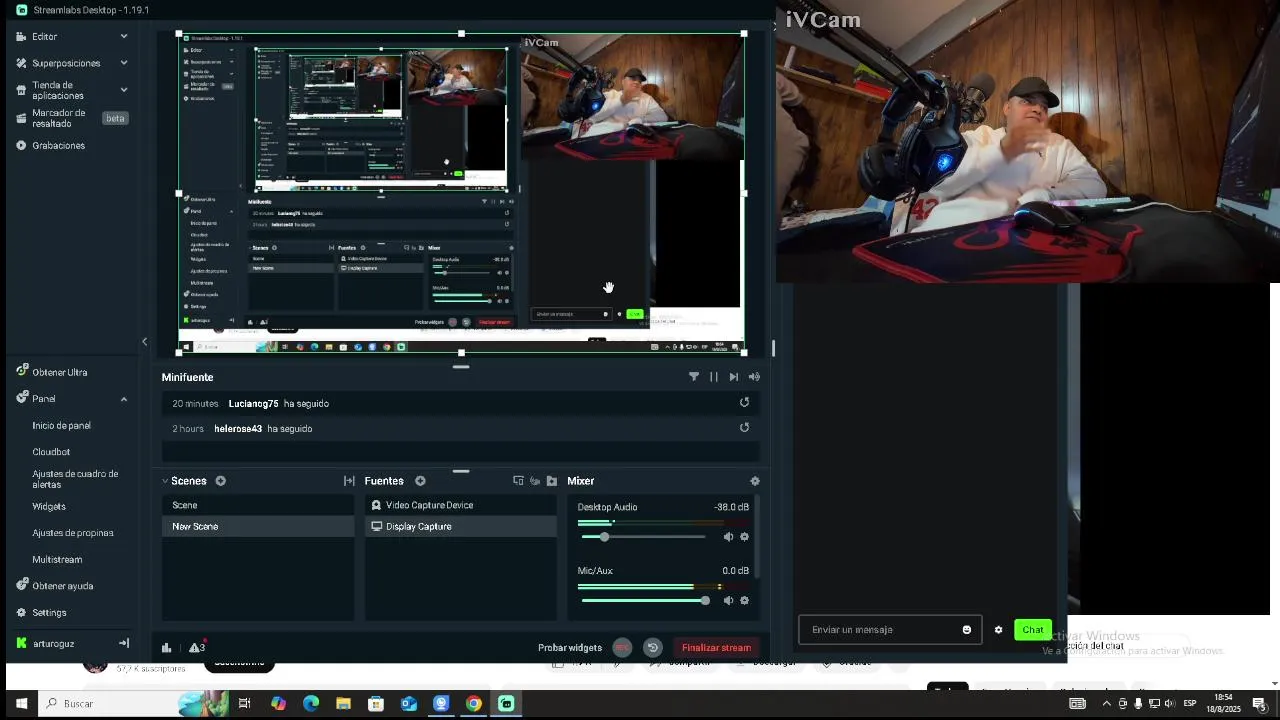Click Probar widgets
1280x720 pixels.
point(570,648)
